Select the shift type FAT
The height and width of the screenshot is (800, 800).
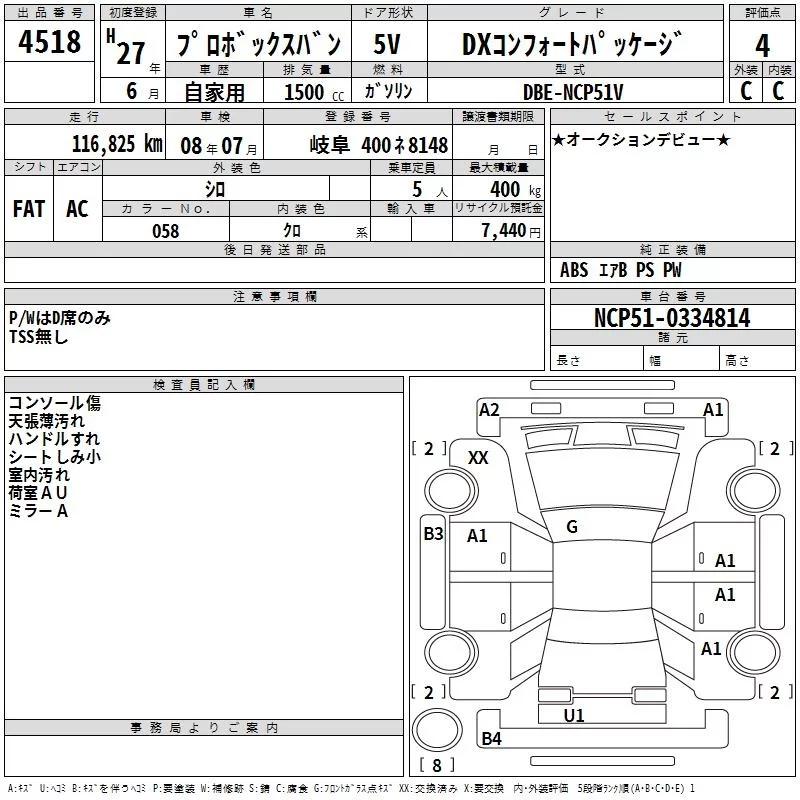29,209
